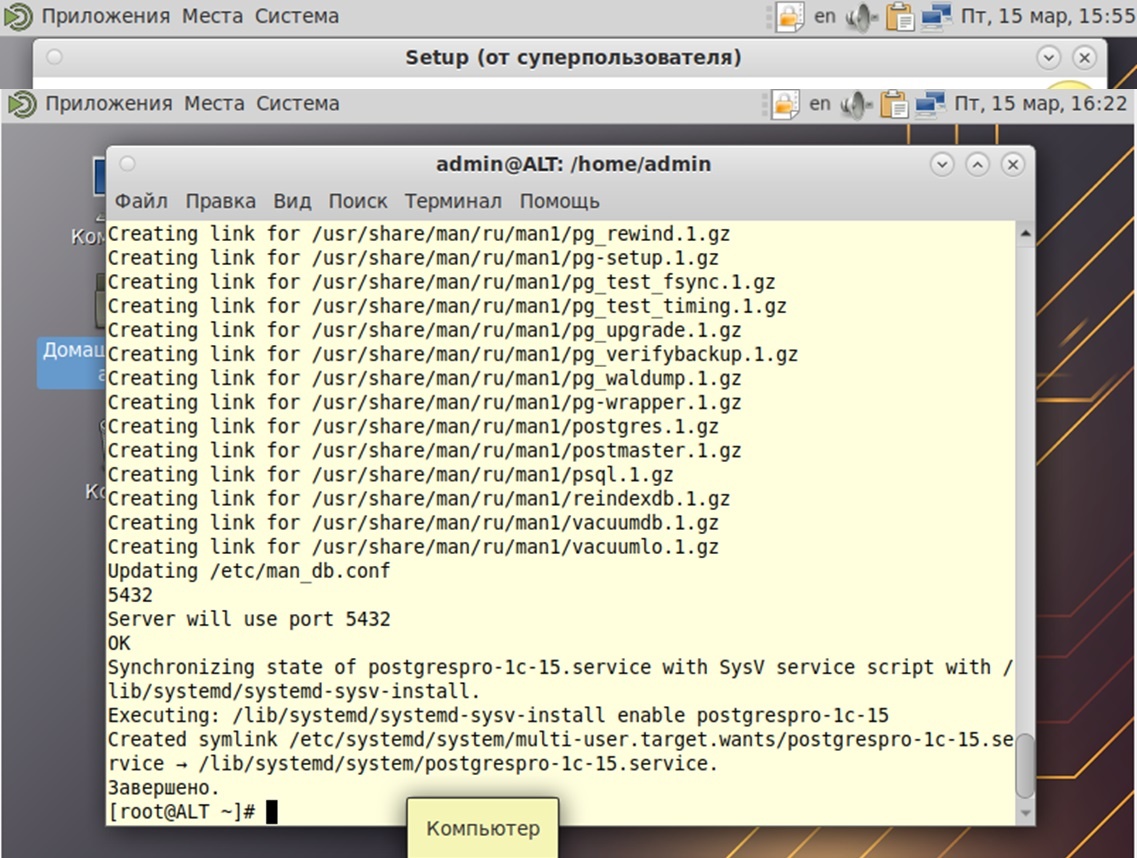
Task: Click the root@ALT terminal prompt line
Action: tap(193, 812)
